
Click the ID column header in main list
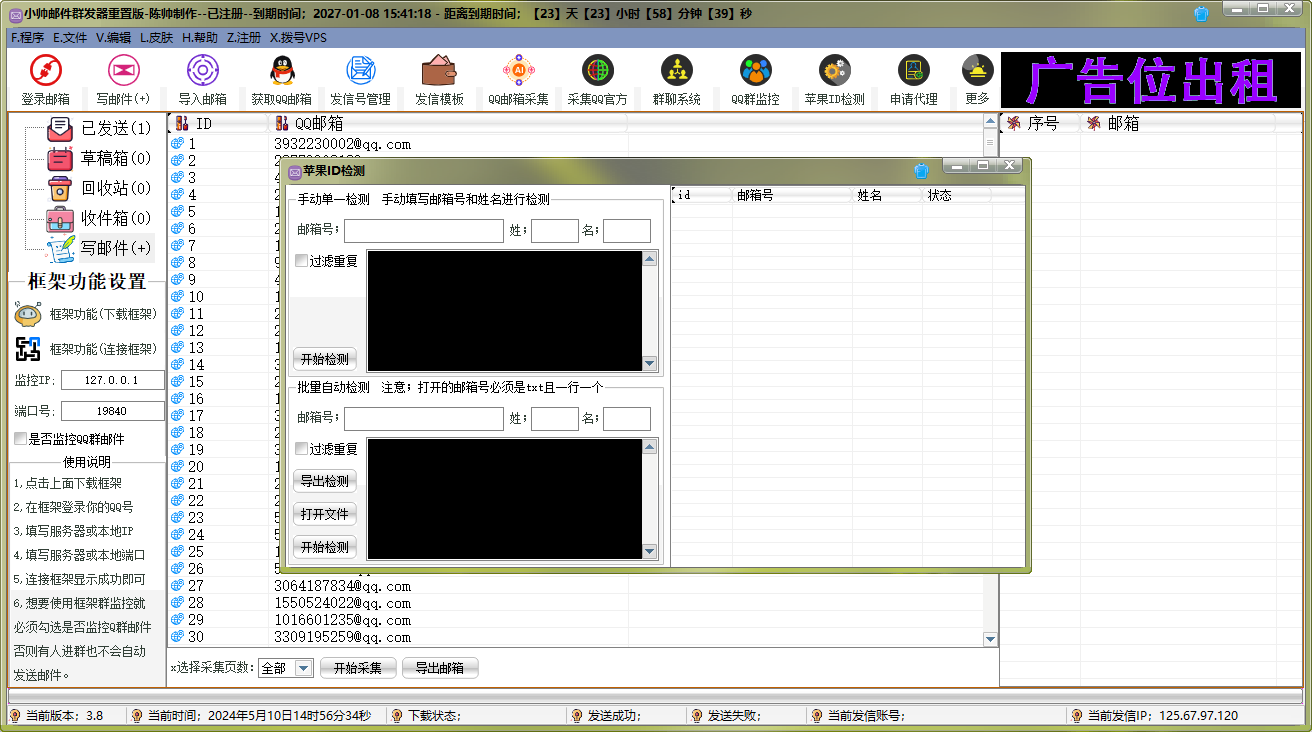point(217,124)
